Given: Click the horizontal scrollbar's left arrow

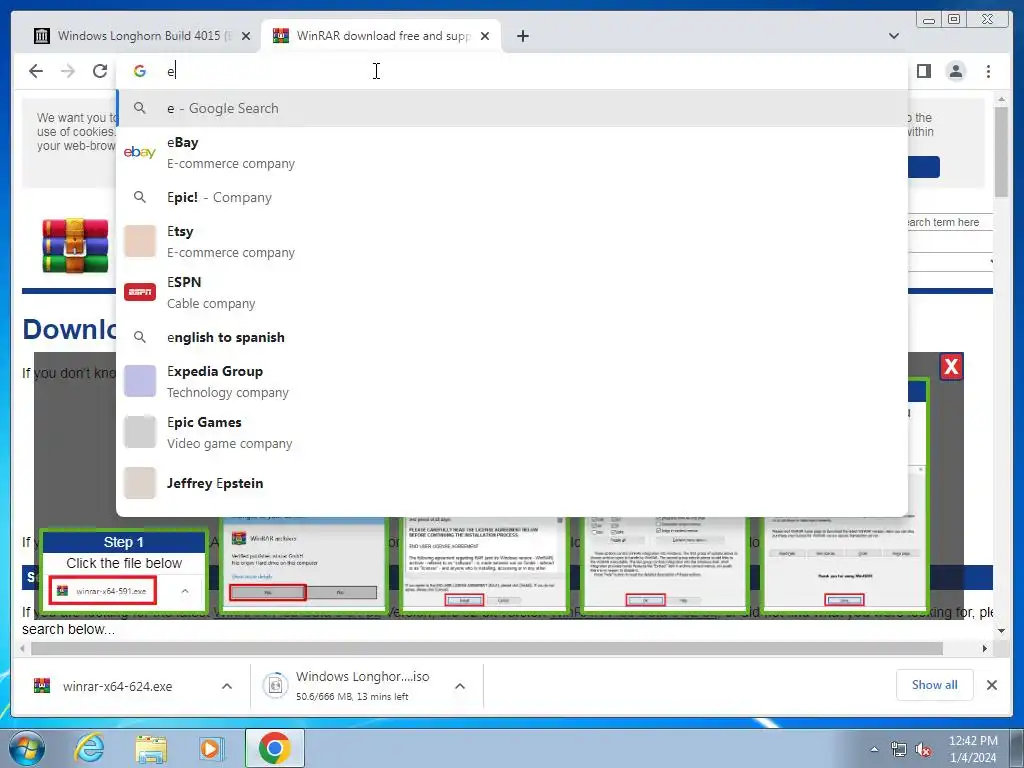Looking at the screenshot, I should 24,648.
